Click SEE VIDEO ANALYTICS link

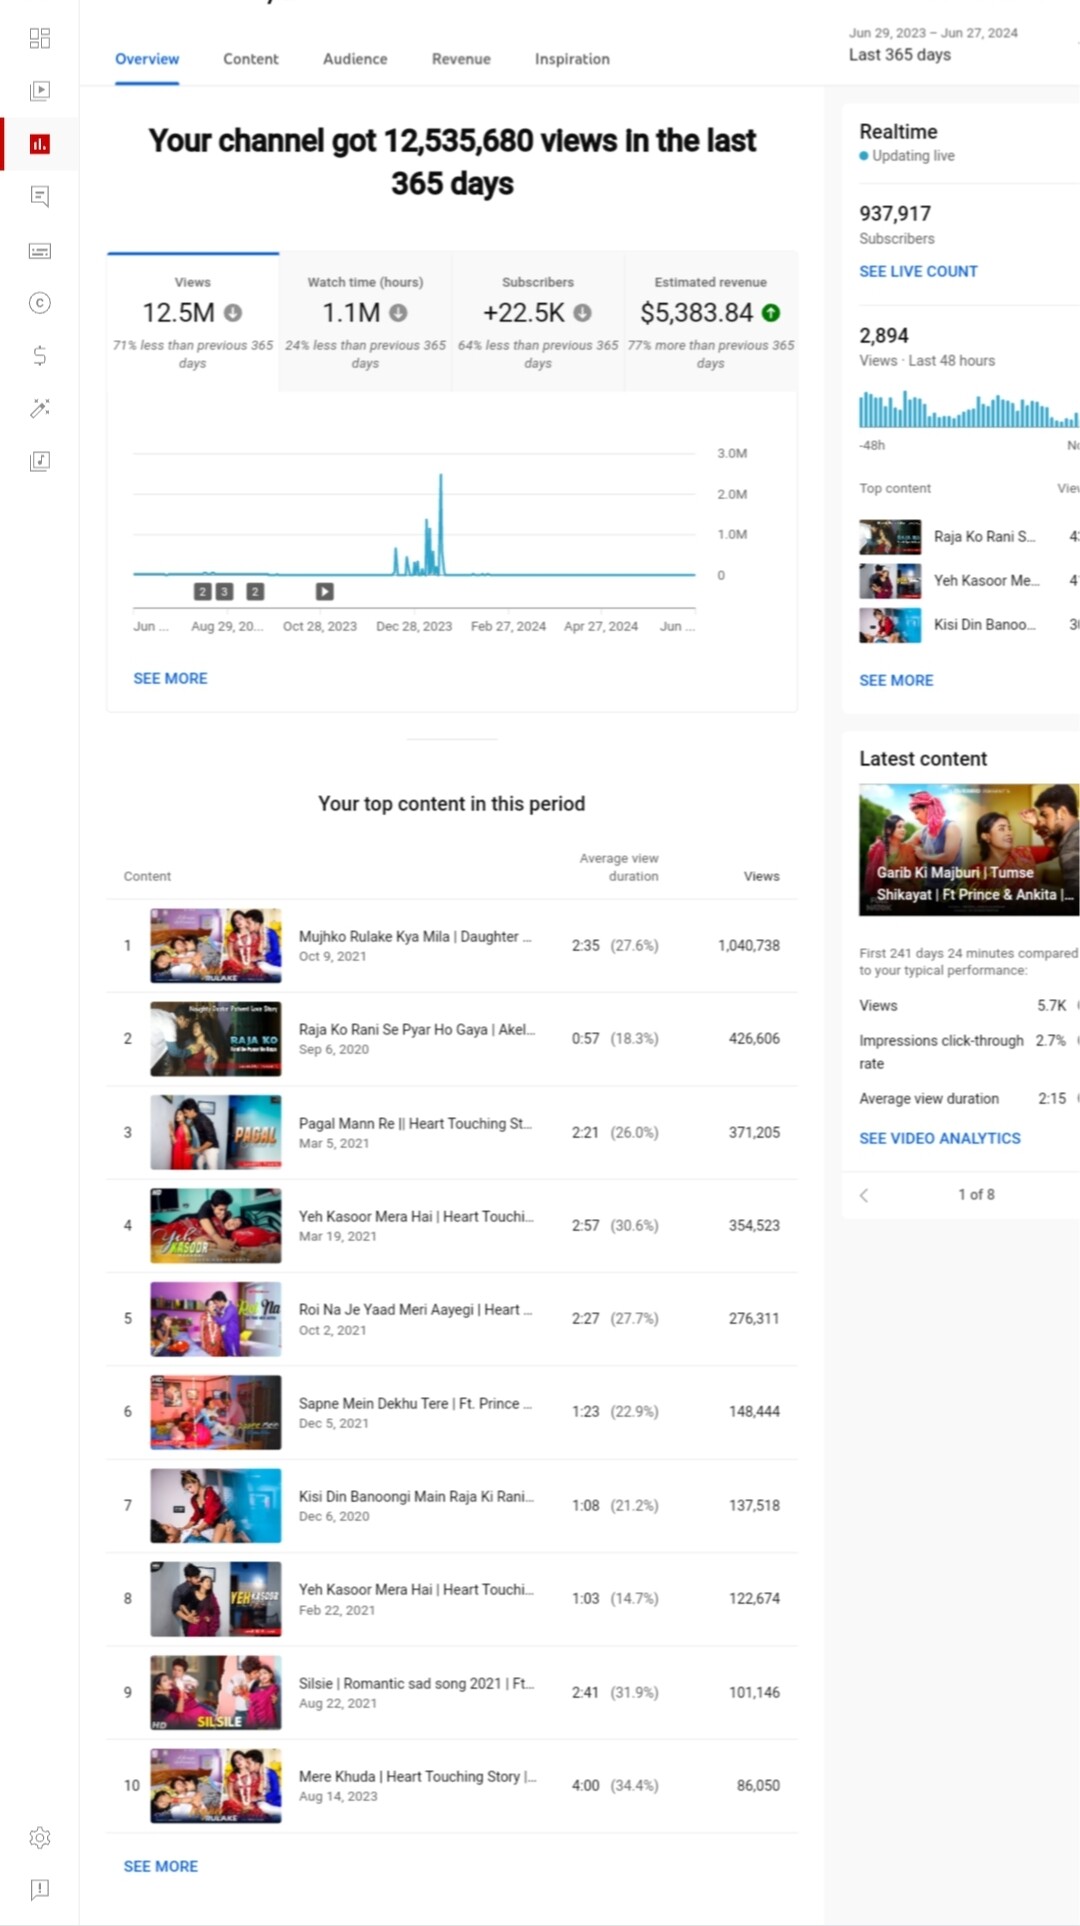(x=940, y=1138)
